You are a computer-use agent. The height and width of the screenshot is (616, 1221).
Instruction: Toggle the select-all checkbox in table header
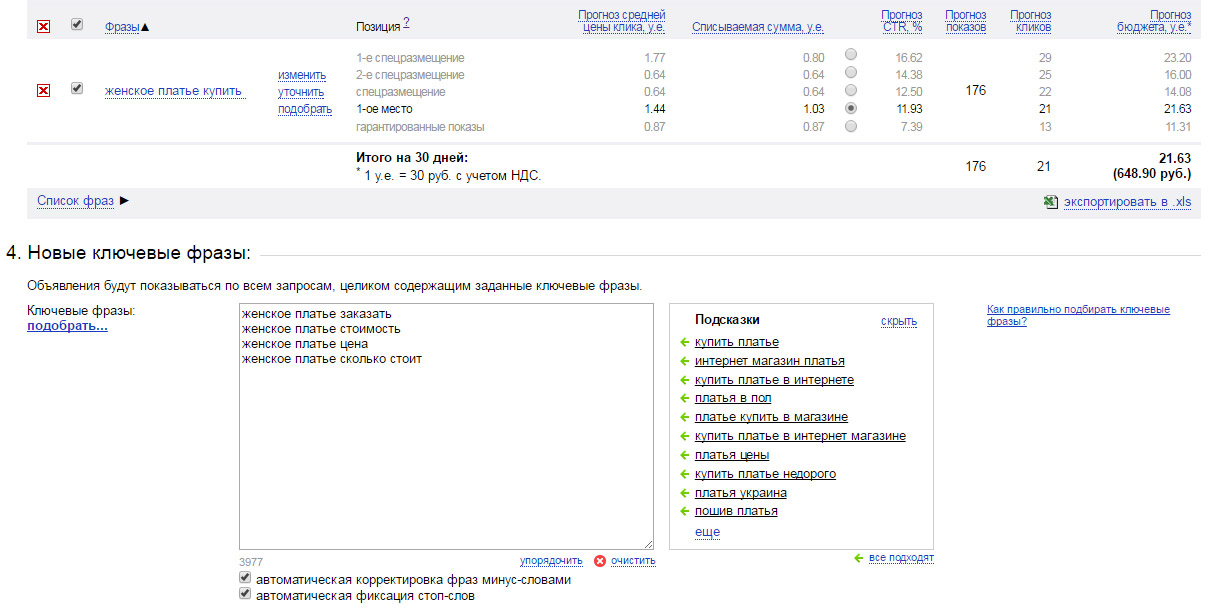pyautogui.click(x=77, y=24)
